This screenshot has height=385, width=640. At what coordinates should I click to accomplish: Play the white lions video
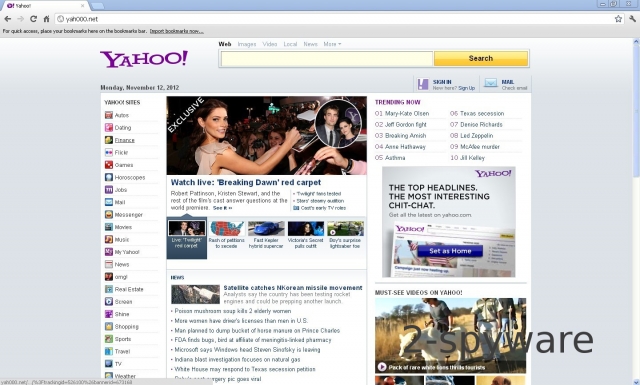click(x=382, y=367)
